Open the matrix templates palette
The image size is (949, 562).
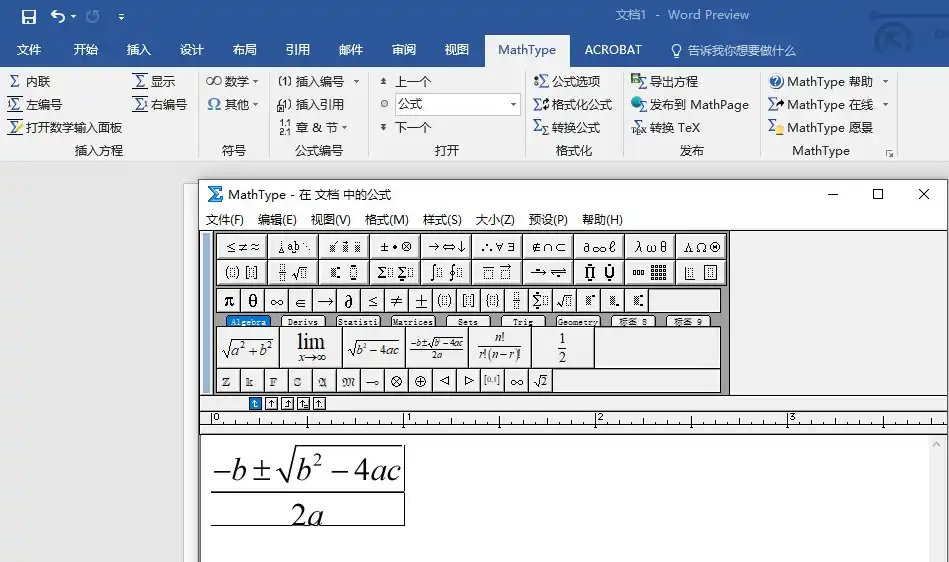650,272
